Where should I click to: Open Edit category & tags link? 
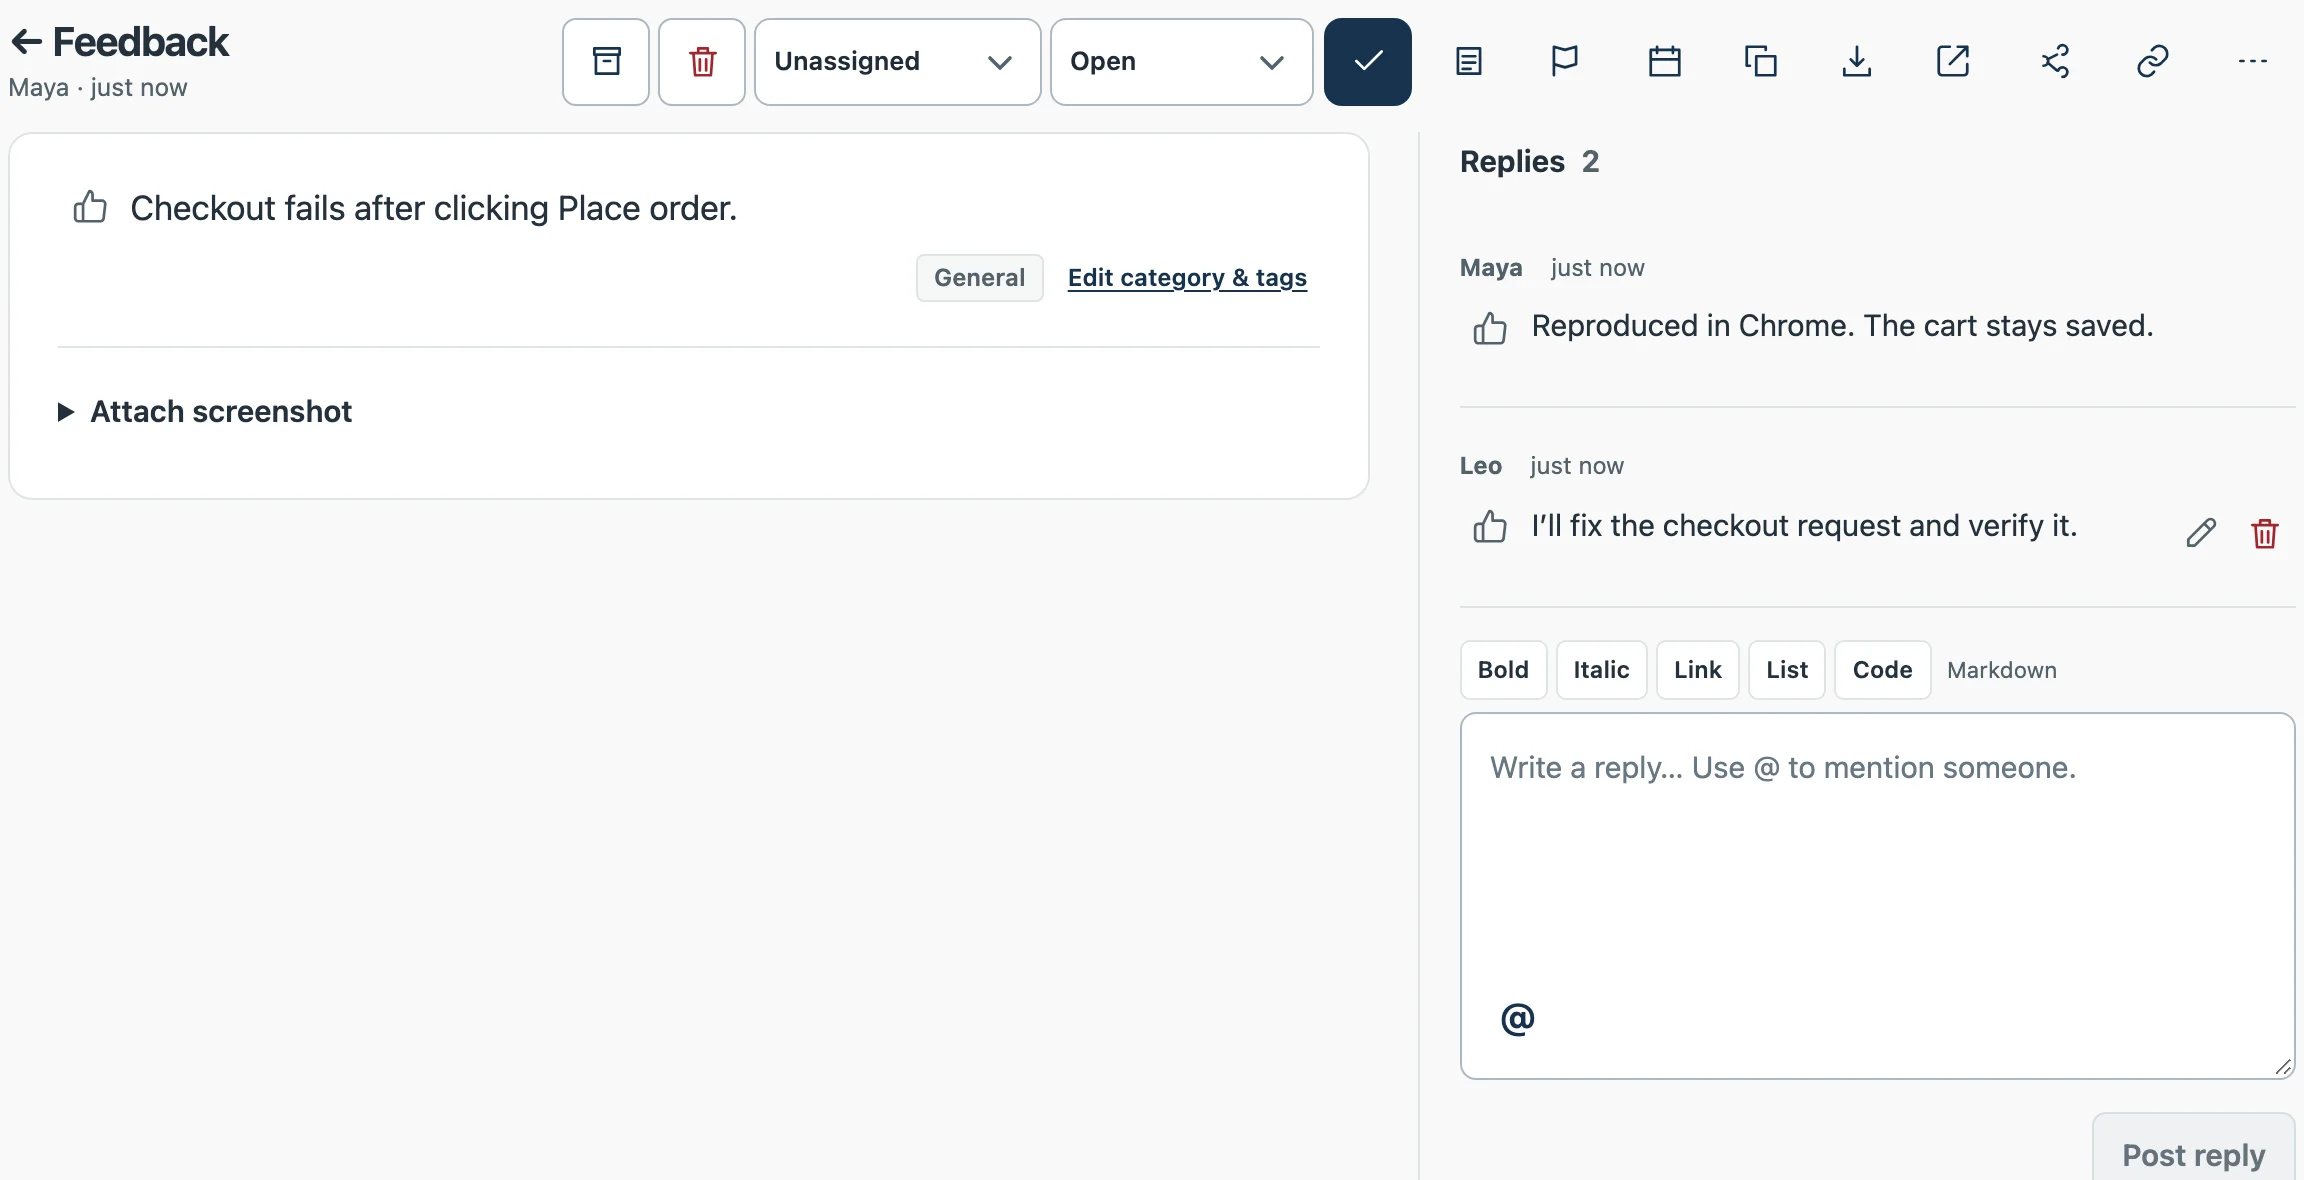click(x=1187, y=278)
